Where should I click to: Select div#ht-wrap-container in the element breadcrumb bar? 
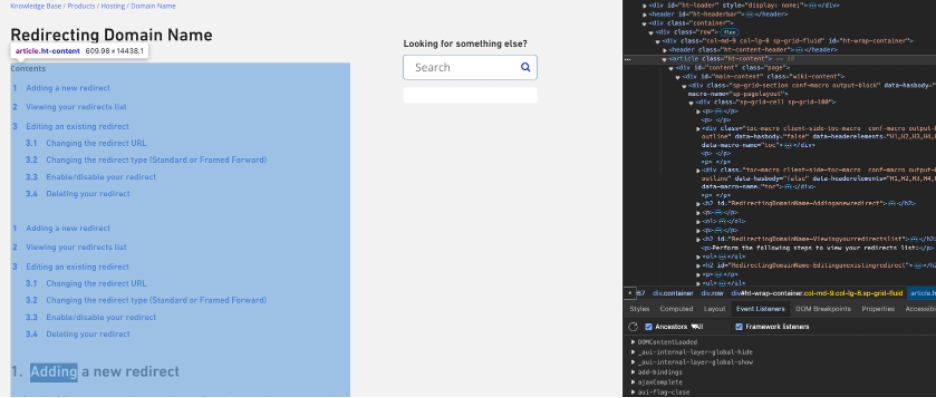pyautogui.click(x=817, y=293)
